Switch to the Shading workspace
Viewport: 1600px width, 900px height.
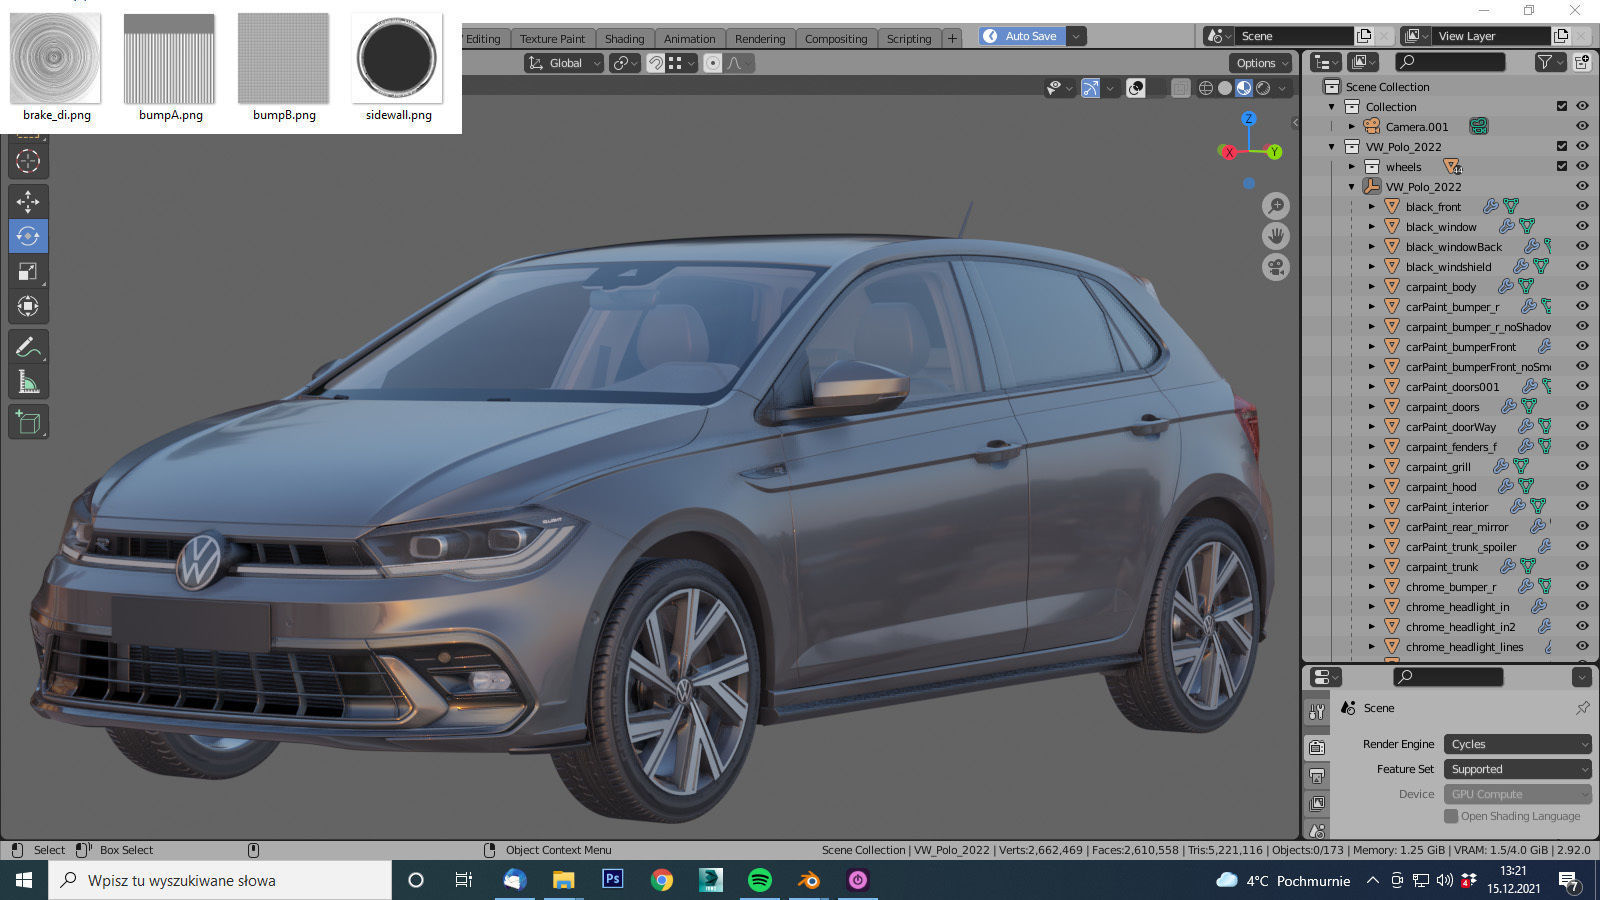pyautogui.click(x=624, y=39)
